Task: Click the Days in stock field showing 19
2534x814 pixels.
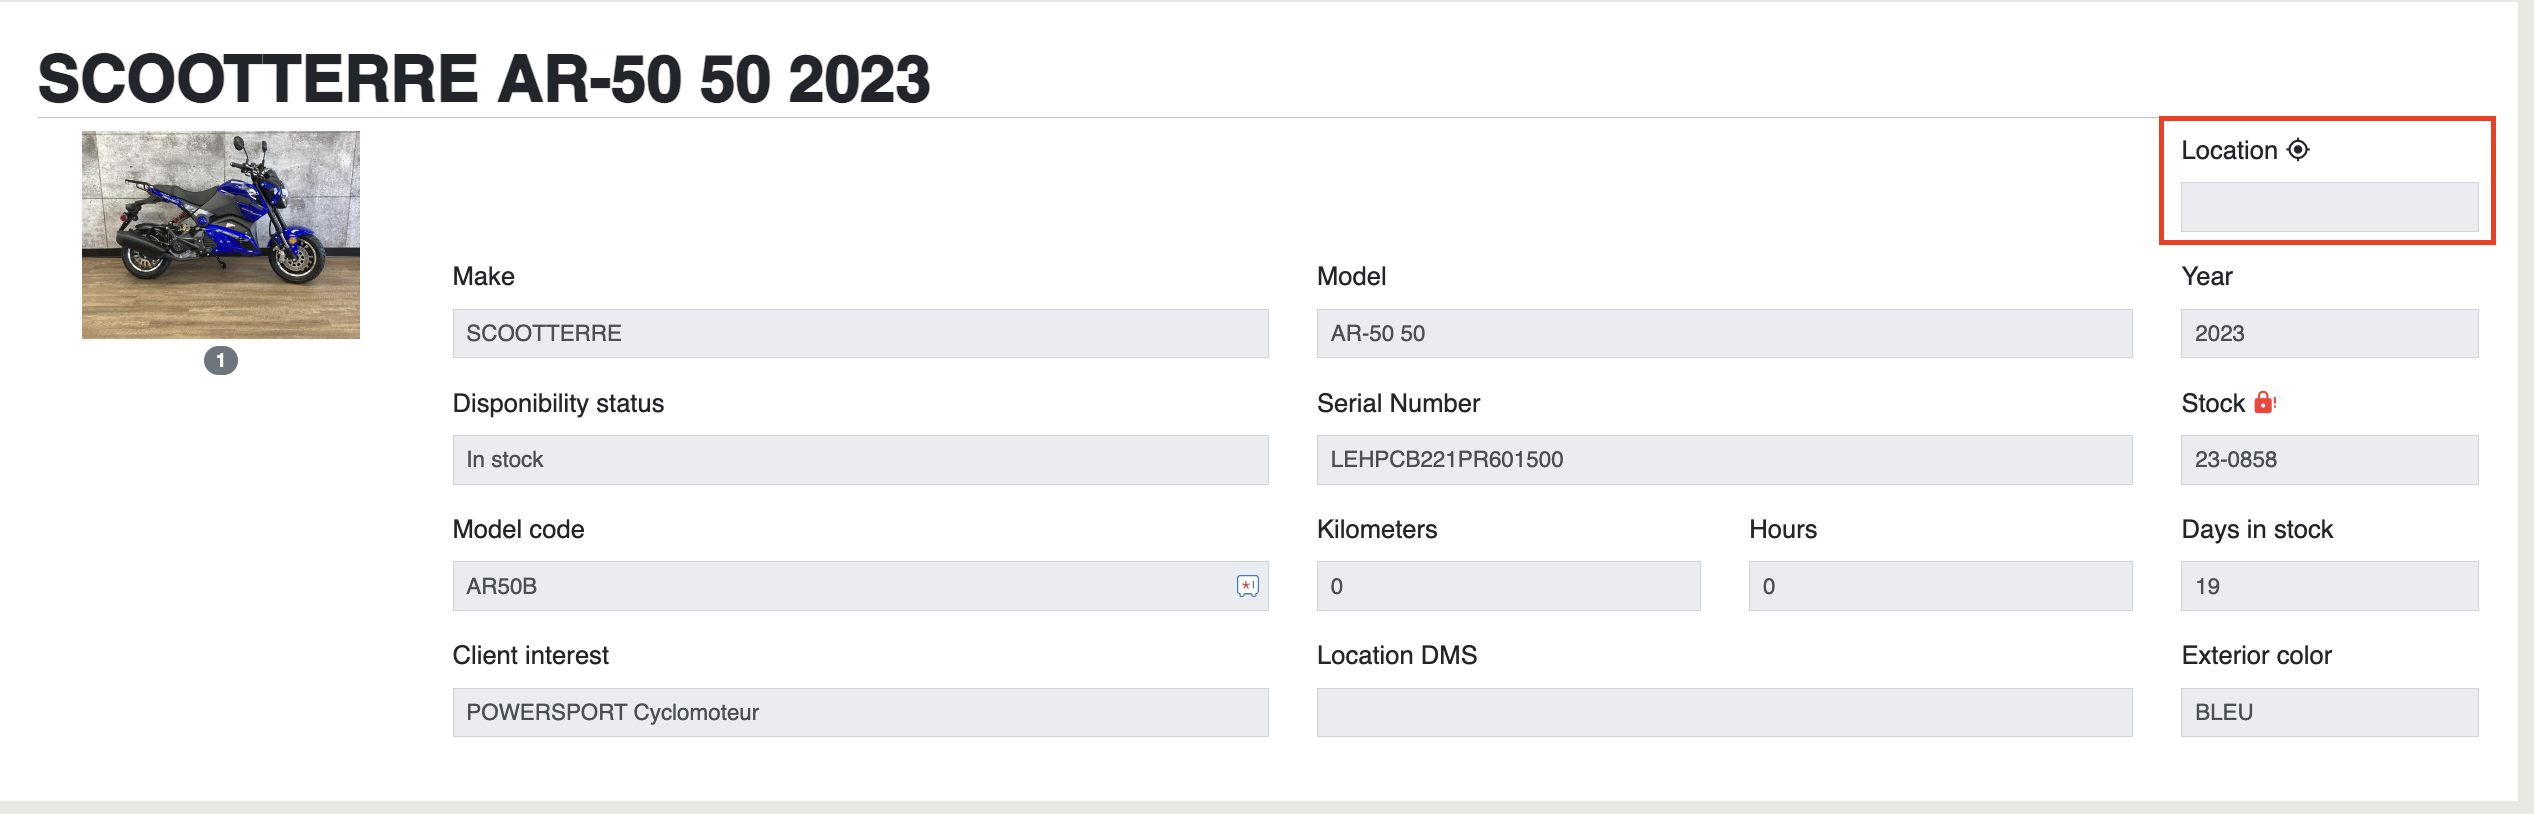Action: point(2329,586)
